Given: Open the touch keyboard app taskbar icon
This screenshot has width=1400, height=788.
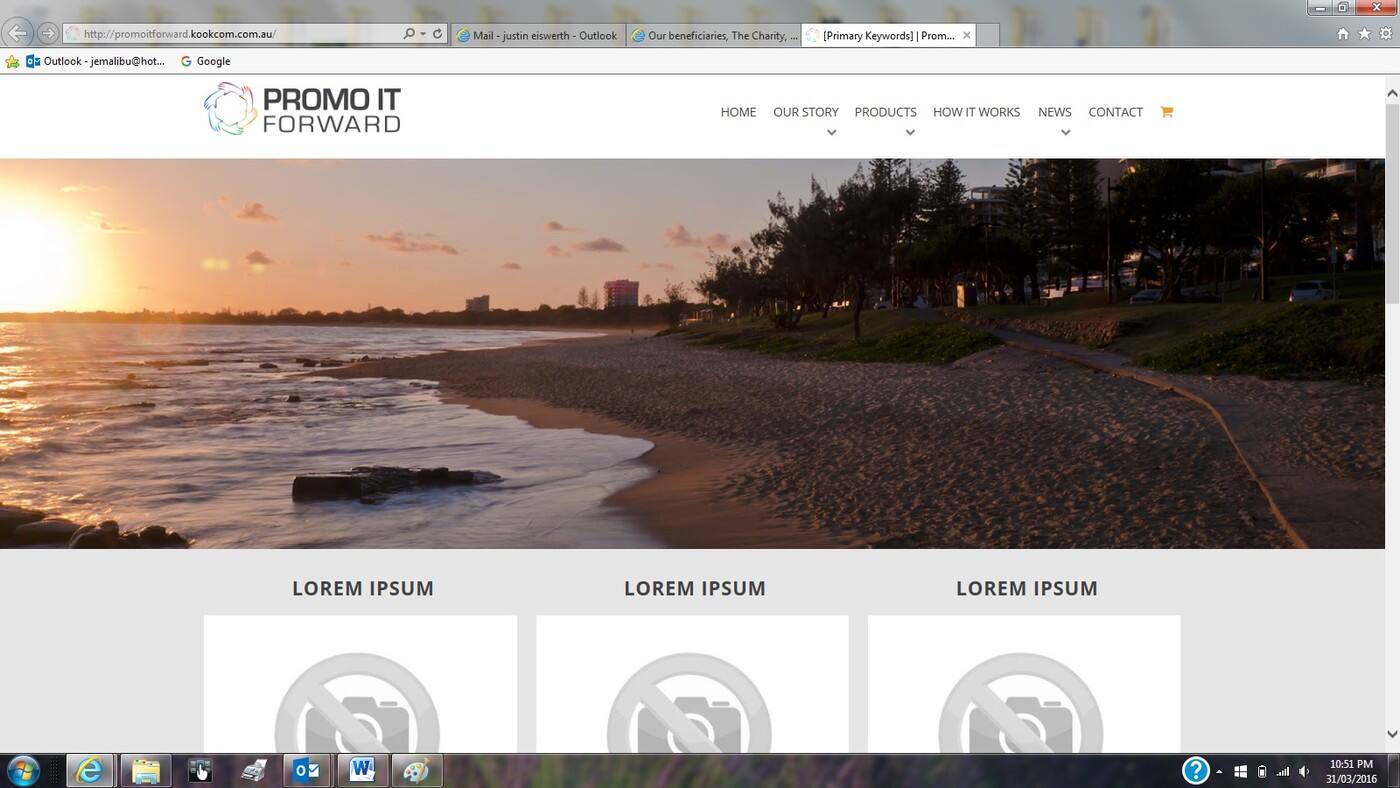Looking at the screenshot, I should click(x=200, y=771).
